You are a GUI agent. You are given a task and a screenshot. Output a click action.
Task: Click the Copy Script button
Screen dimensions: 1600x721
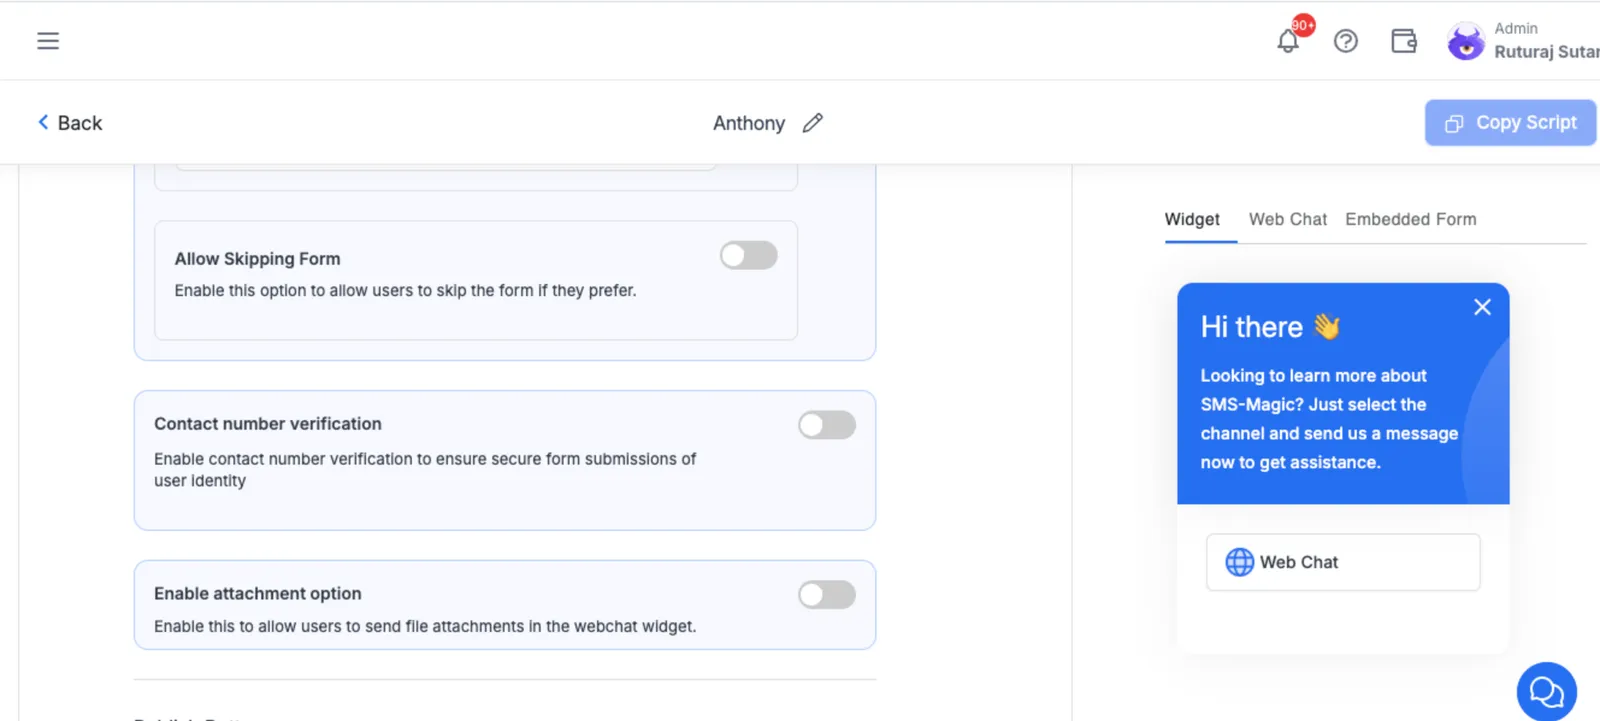tap(1510, 123)
